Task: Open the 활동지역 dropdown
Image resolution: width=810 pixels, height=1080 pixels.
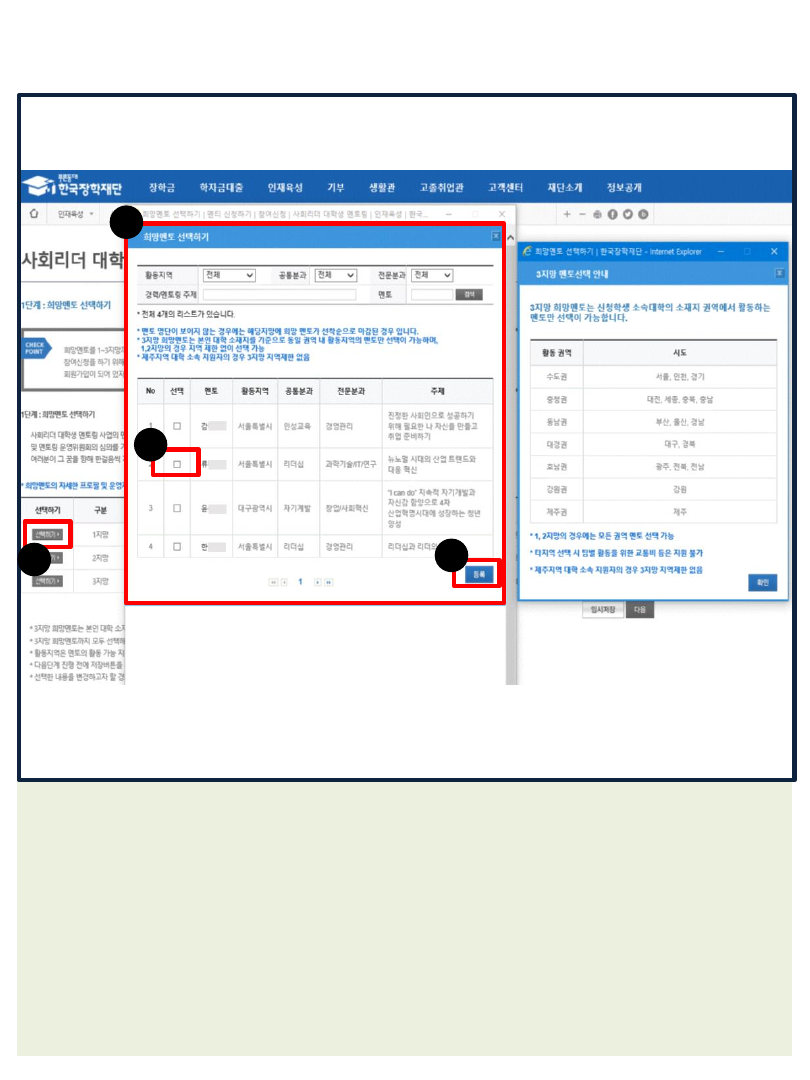Action: [x=229, y=275]
